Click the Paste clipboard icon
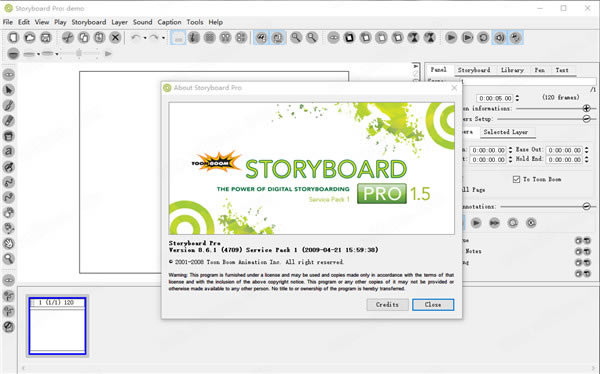This screenshot has height=374, width=600. click(x=99, y=38)
